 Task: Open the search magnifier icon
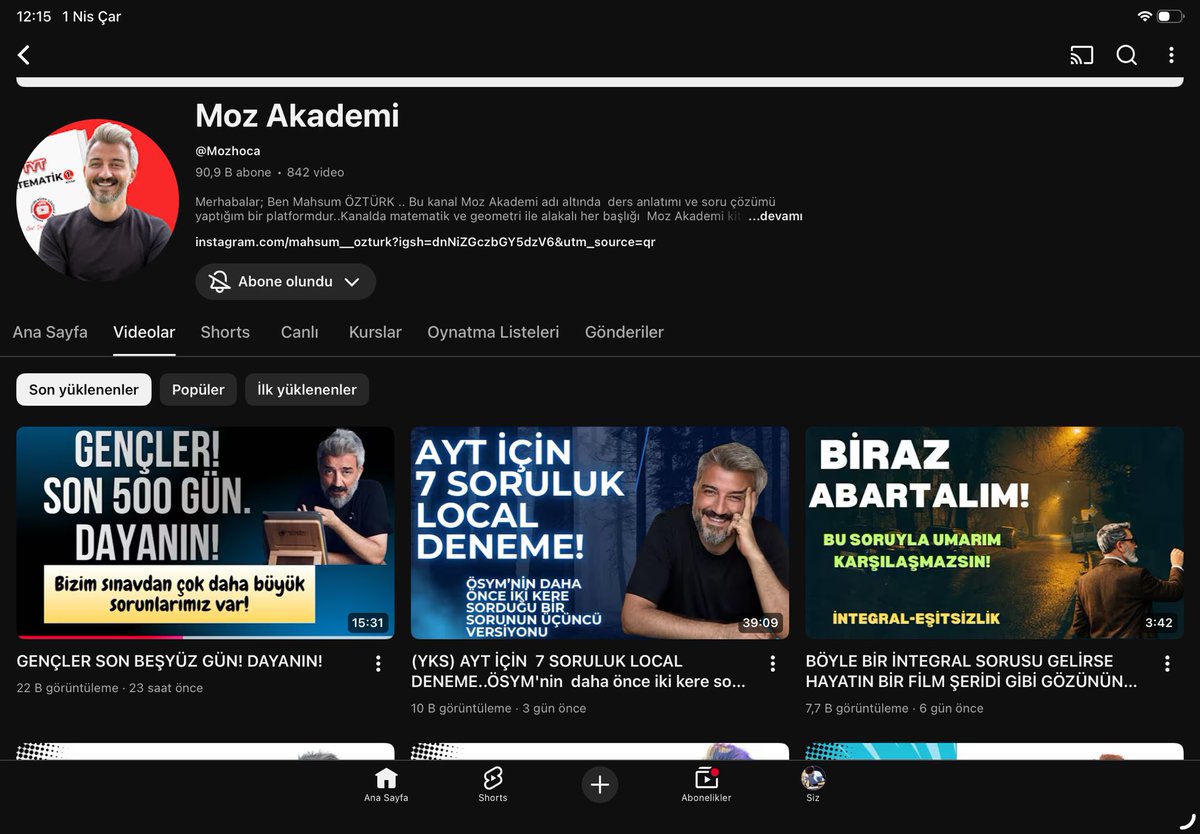pos(1127,56)
